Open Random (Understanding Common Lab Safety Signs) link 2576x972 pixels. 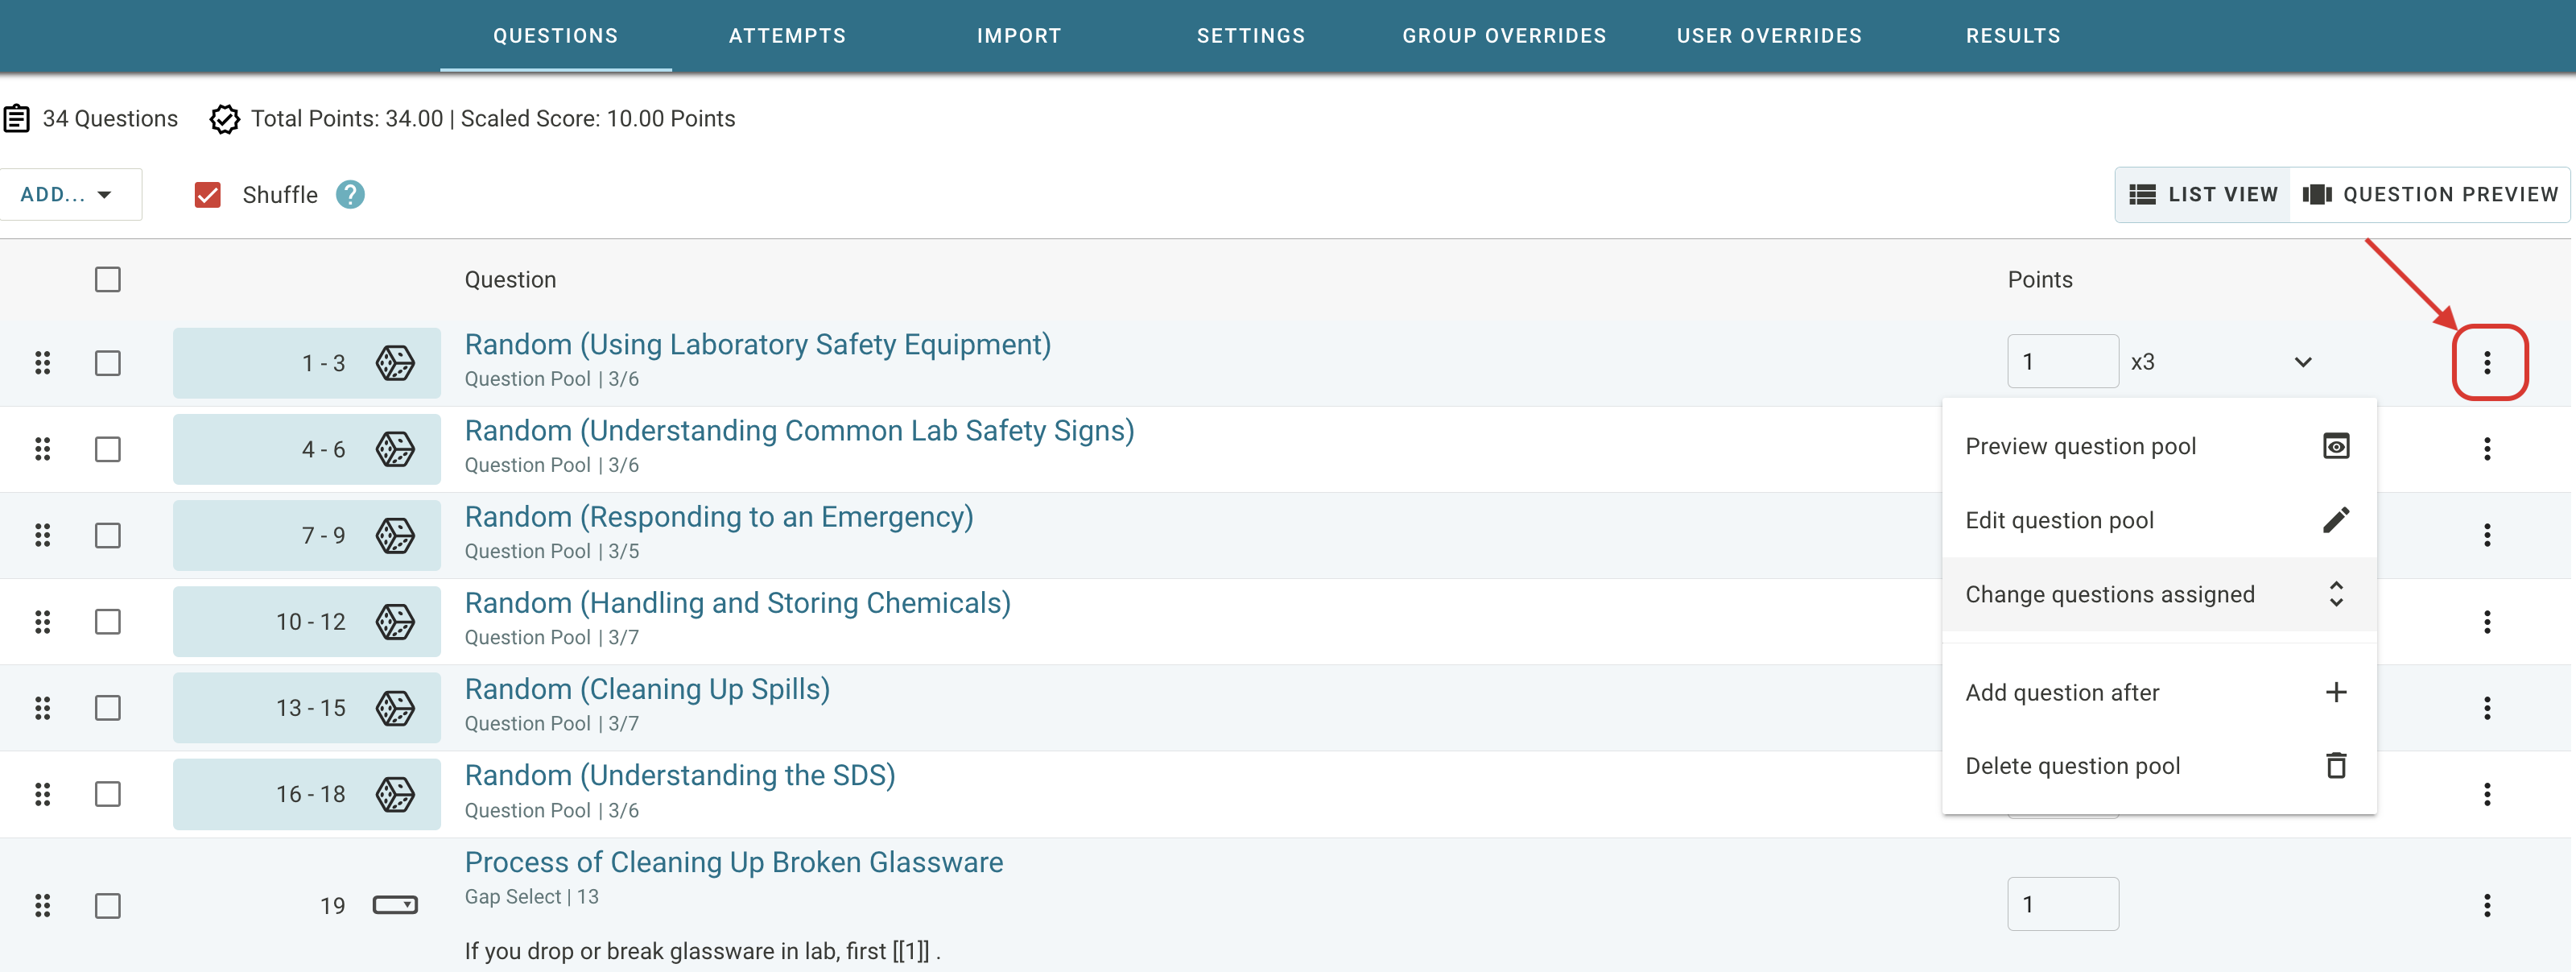click(x=798, y=431)
